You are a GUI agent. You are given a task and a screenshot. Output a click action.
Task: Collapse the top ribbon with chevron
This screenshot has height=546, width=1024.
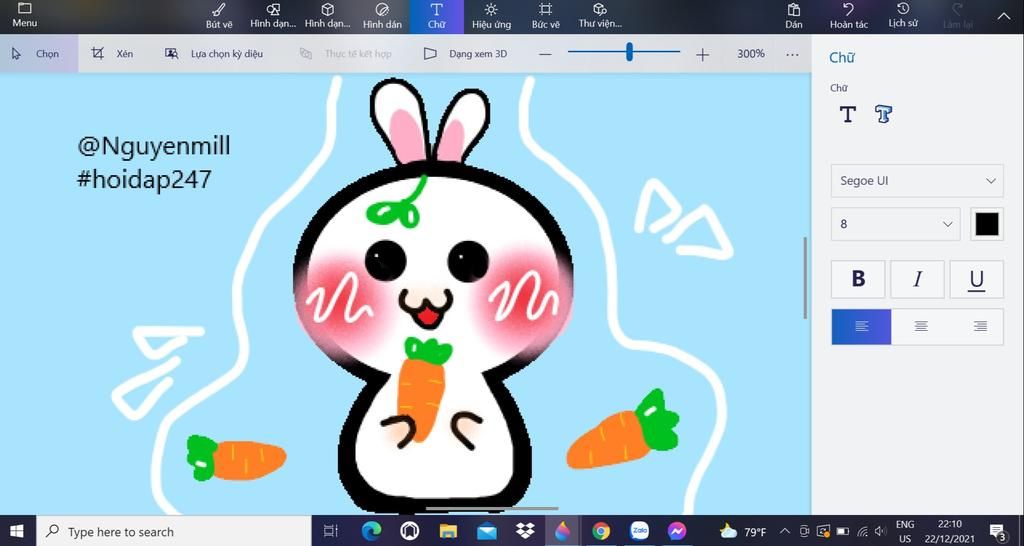pyautogui.click(x=1003, y=16)
